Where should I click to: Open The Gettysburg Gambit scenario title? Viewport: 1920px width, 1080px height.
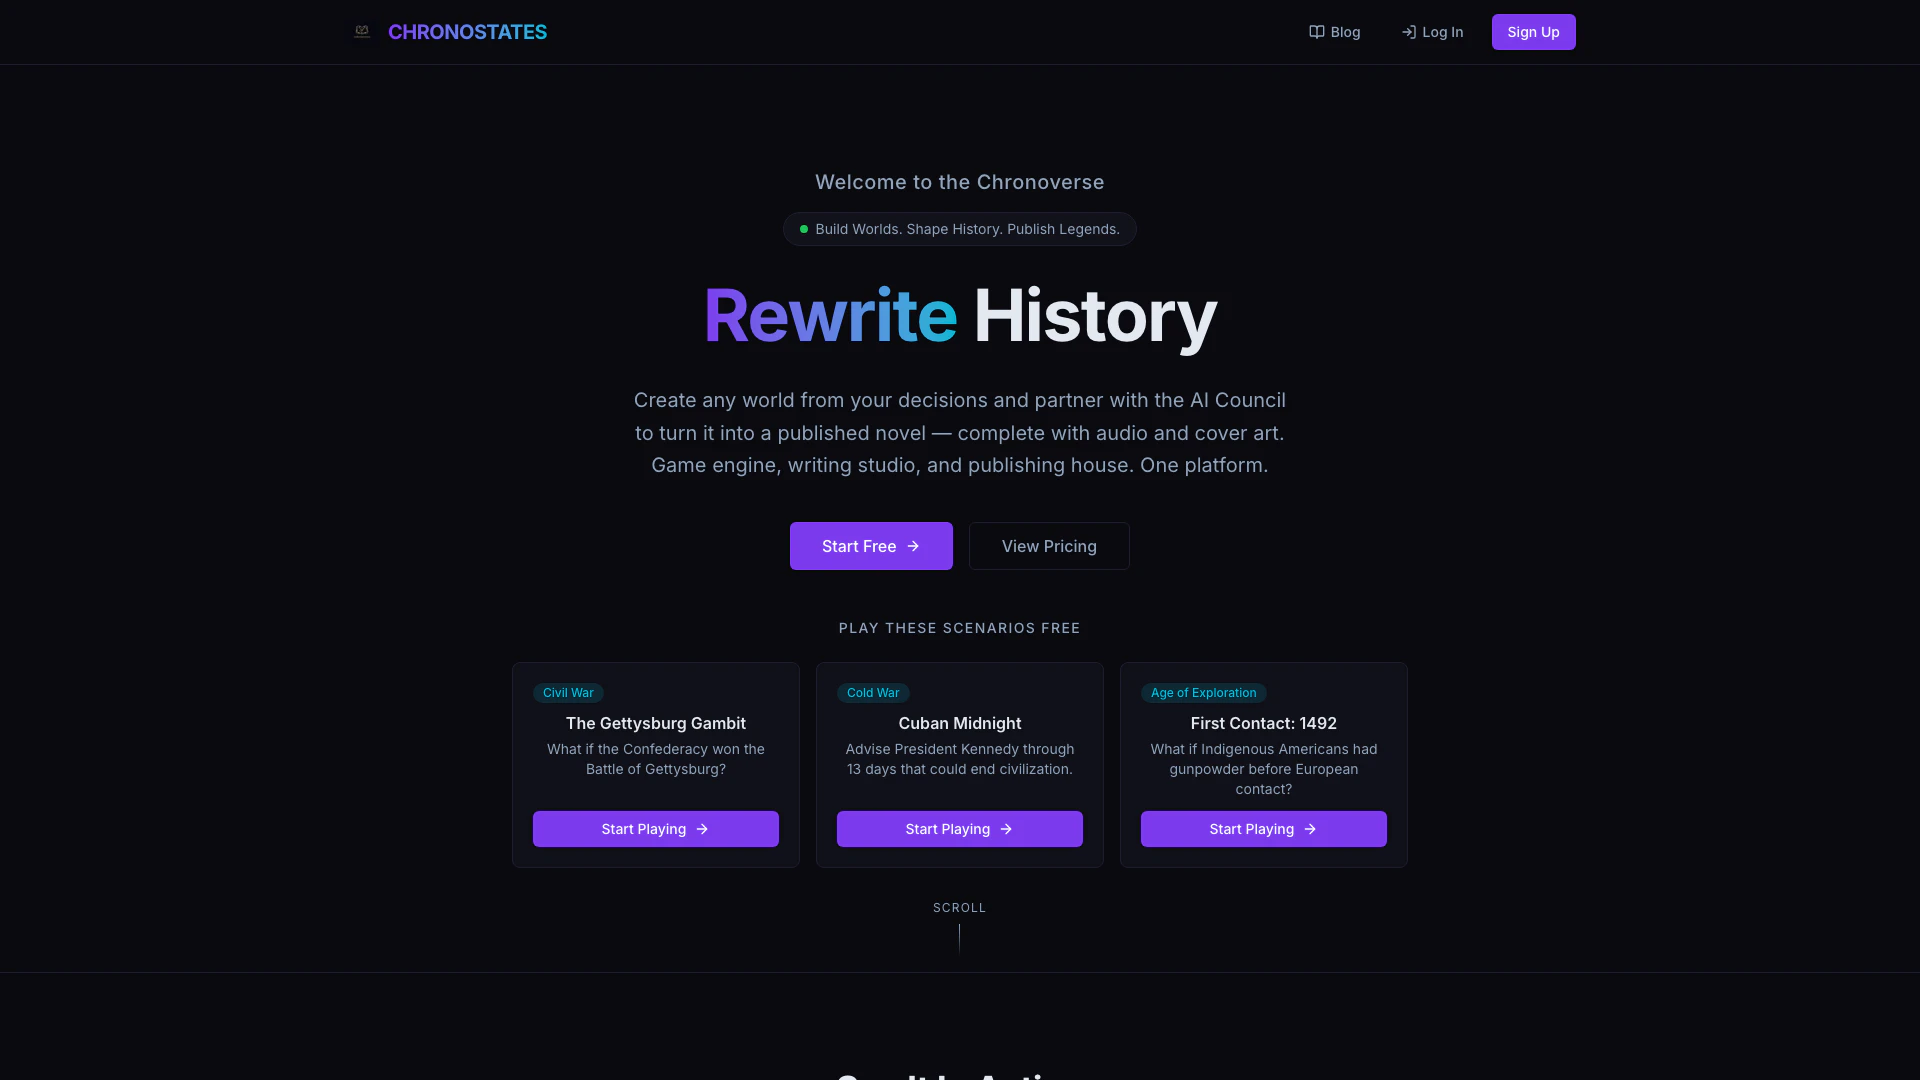click(x=656, y=723)
